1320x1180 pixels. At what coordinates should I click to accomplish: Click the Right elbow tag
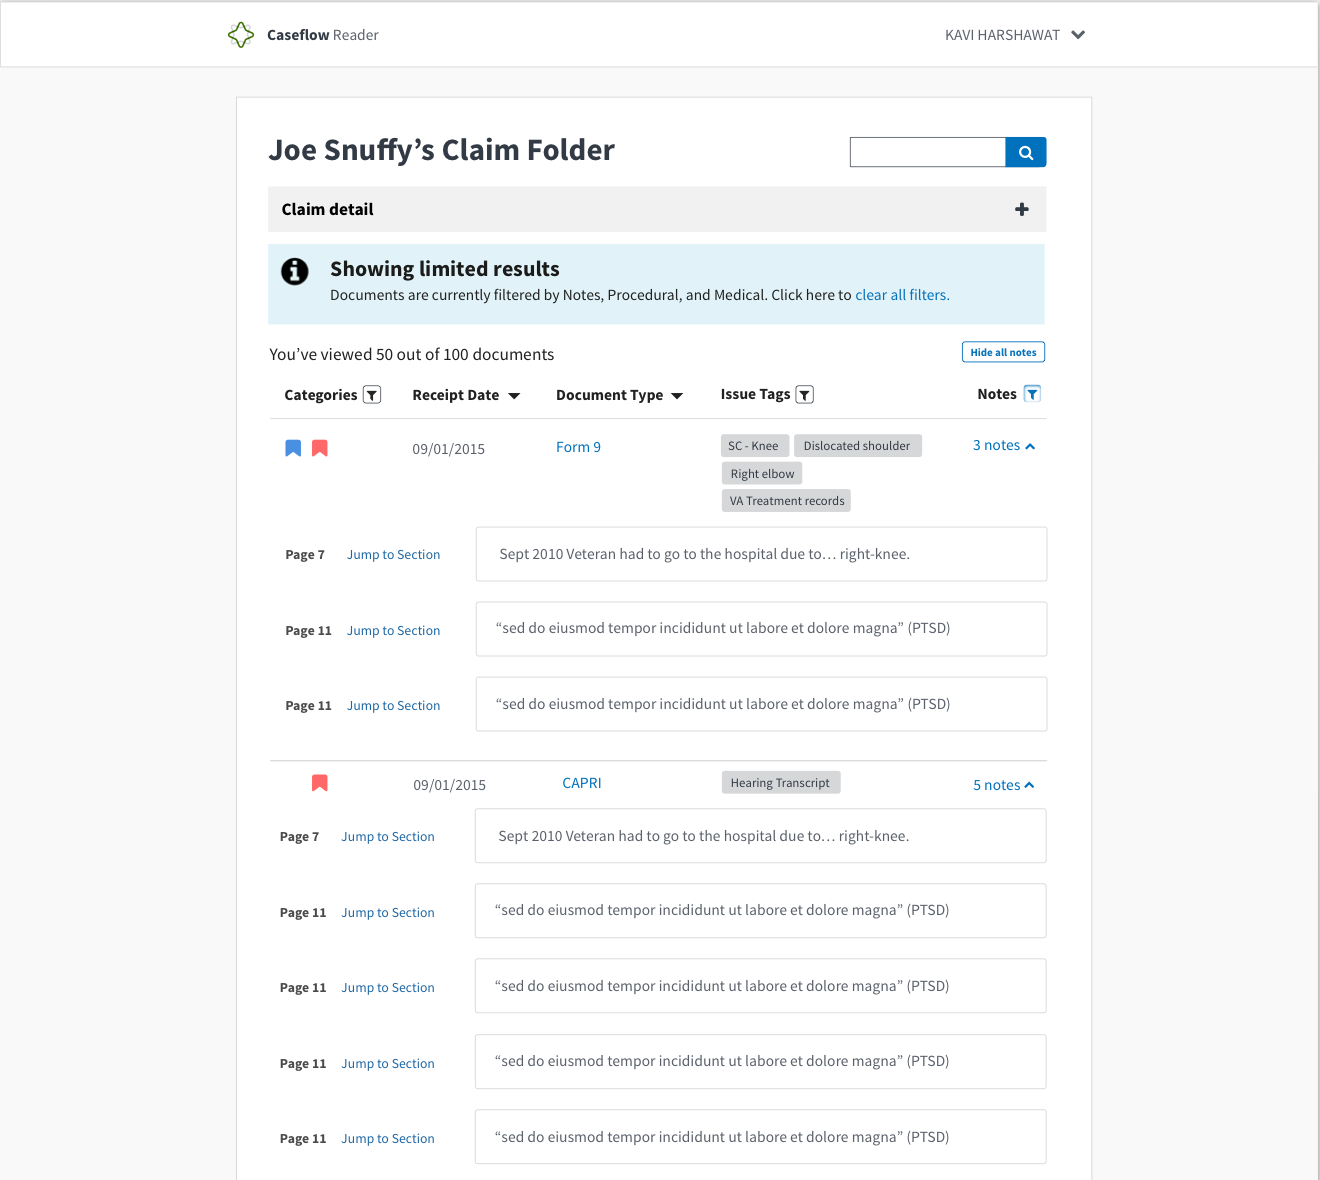pos(762,474)
